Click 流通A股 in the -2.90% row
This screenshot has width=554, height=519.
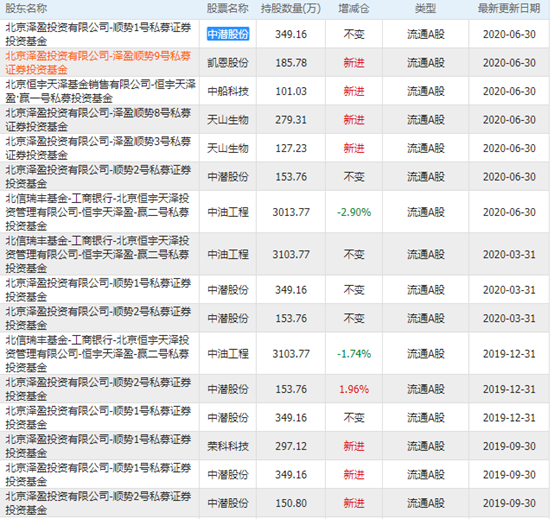click(x=426, y=212)
